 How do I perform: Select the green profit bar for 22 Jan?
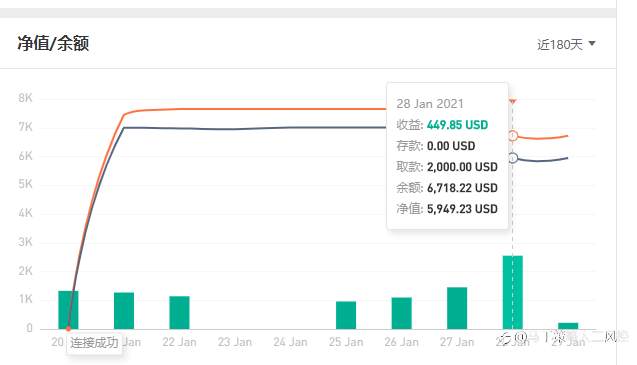pos(180,313)
